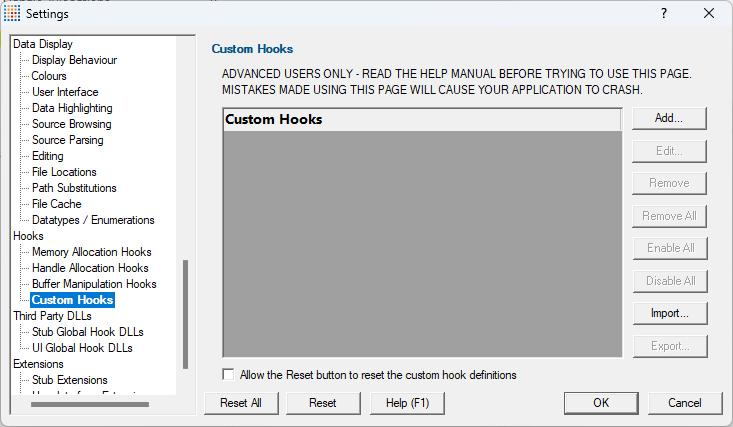Confirm settings with OK button
Screen dimensions: 733x427
(x=601, y=403)
